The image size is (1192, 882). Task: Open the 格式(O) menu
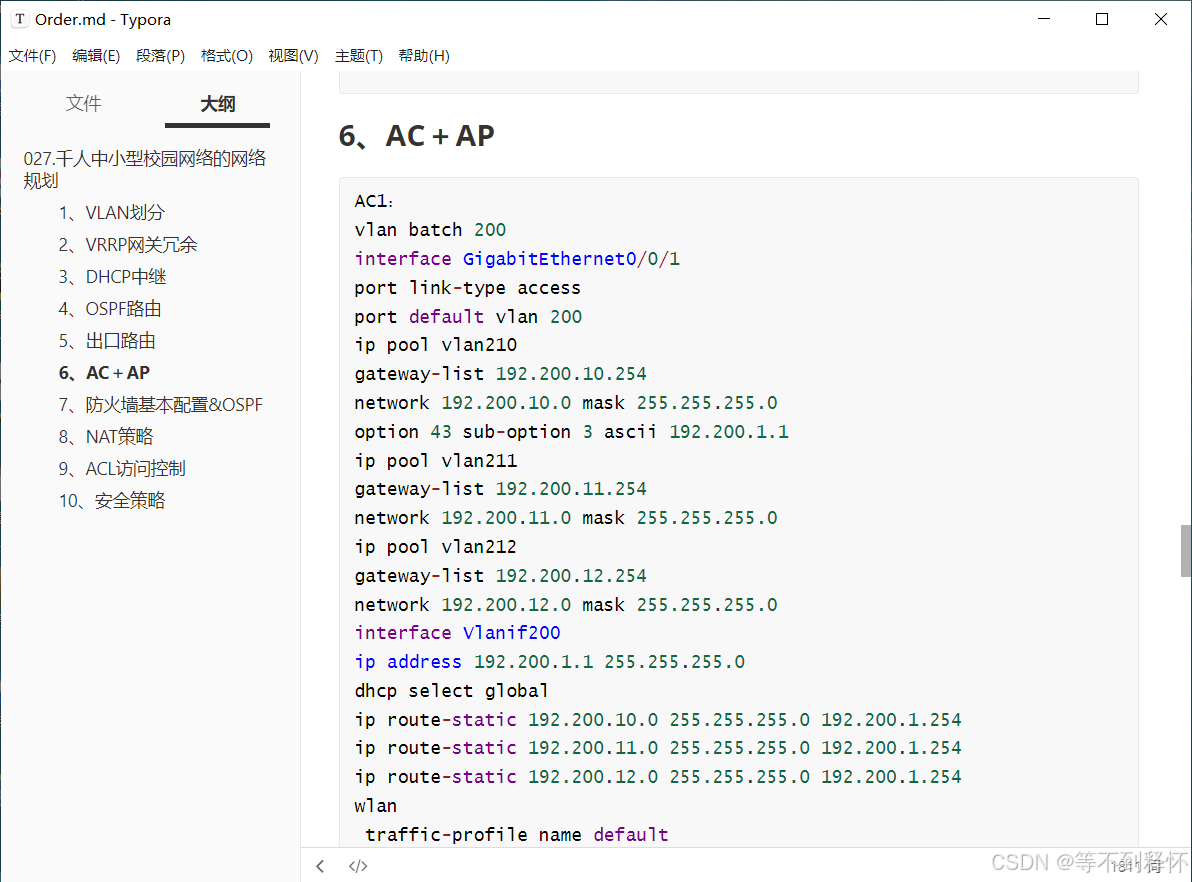pyautogui.click(x=227, y=56)
